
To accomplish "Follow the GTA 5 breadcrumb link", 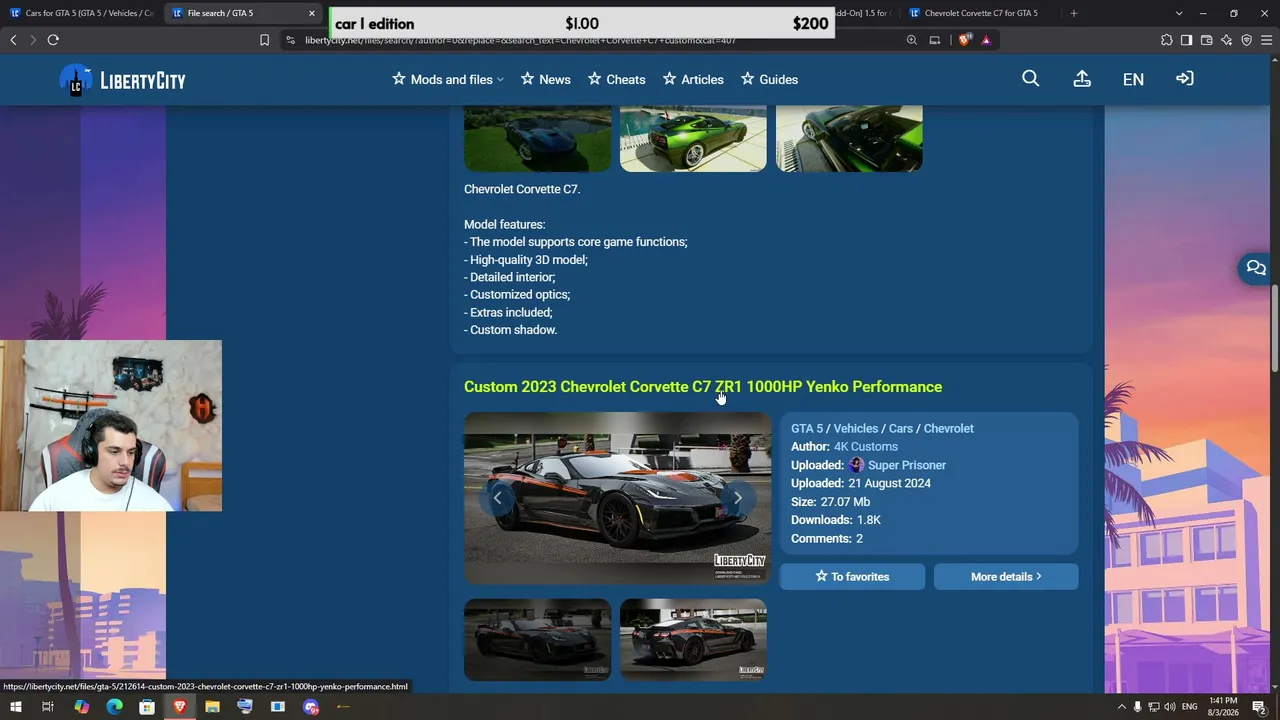I will [x=807, y=429].
